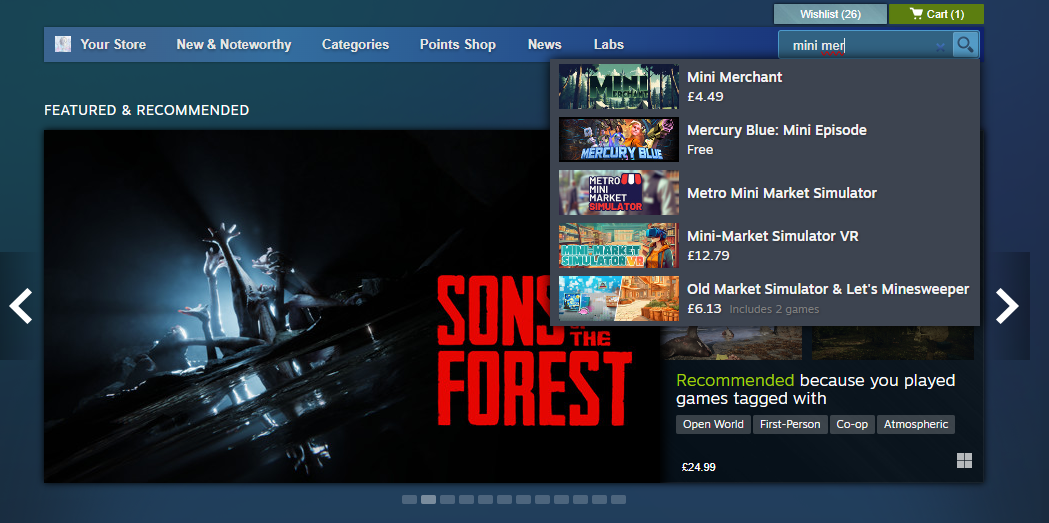Open the Sons of the Forest featured banner
Screen dimensions: 1049x523
point(353,306)
